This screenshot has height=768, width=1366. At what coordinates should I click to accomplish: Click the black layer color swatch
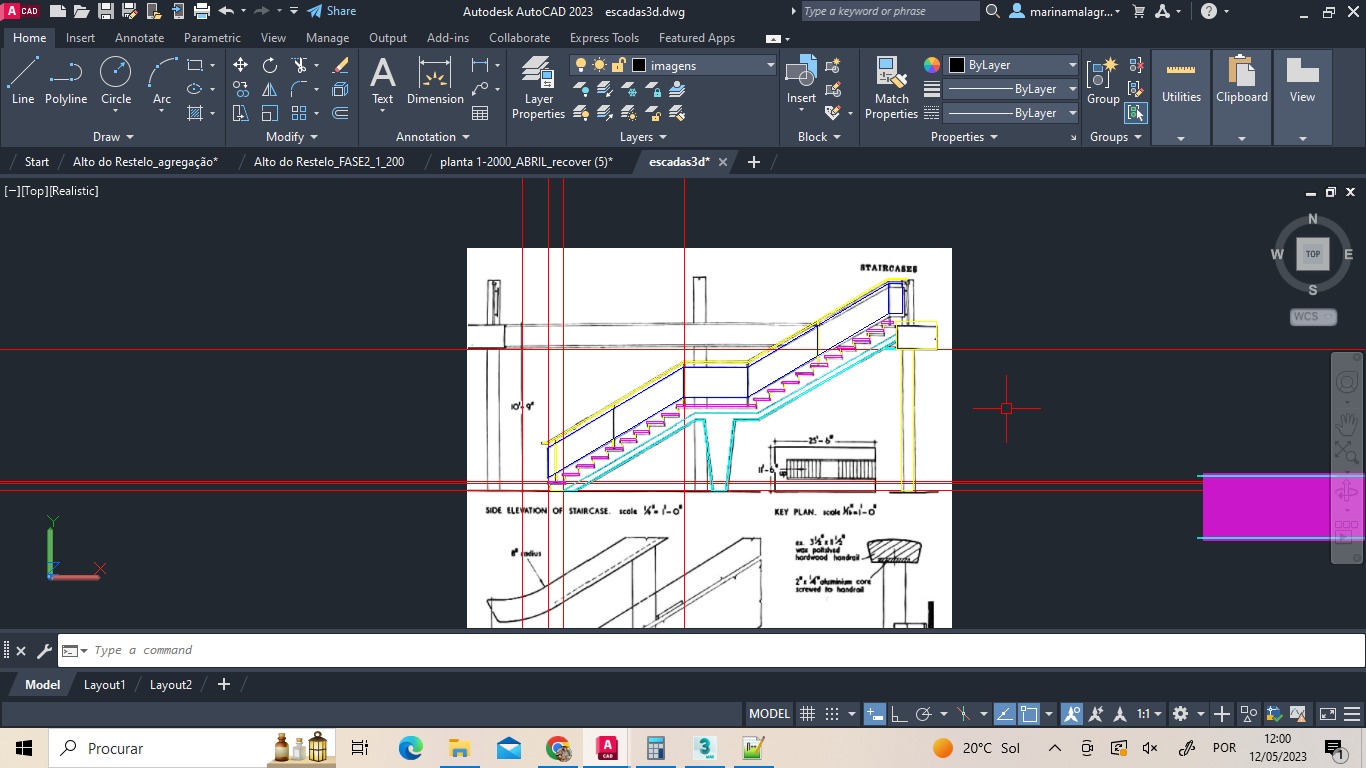point(639,65)
